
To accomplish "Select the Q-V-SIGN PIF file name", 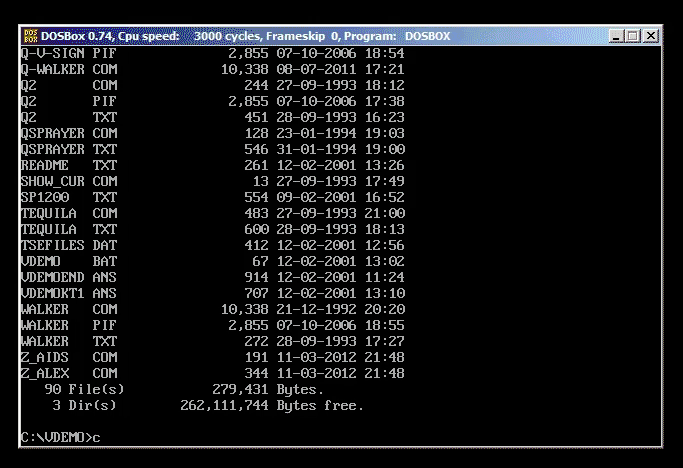I will click(x=68, y=53).
